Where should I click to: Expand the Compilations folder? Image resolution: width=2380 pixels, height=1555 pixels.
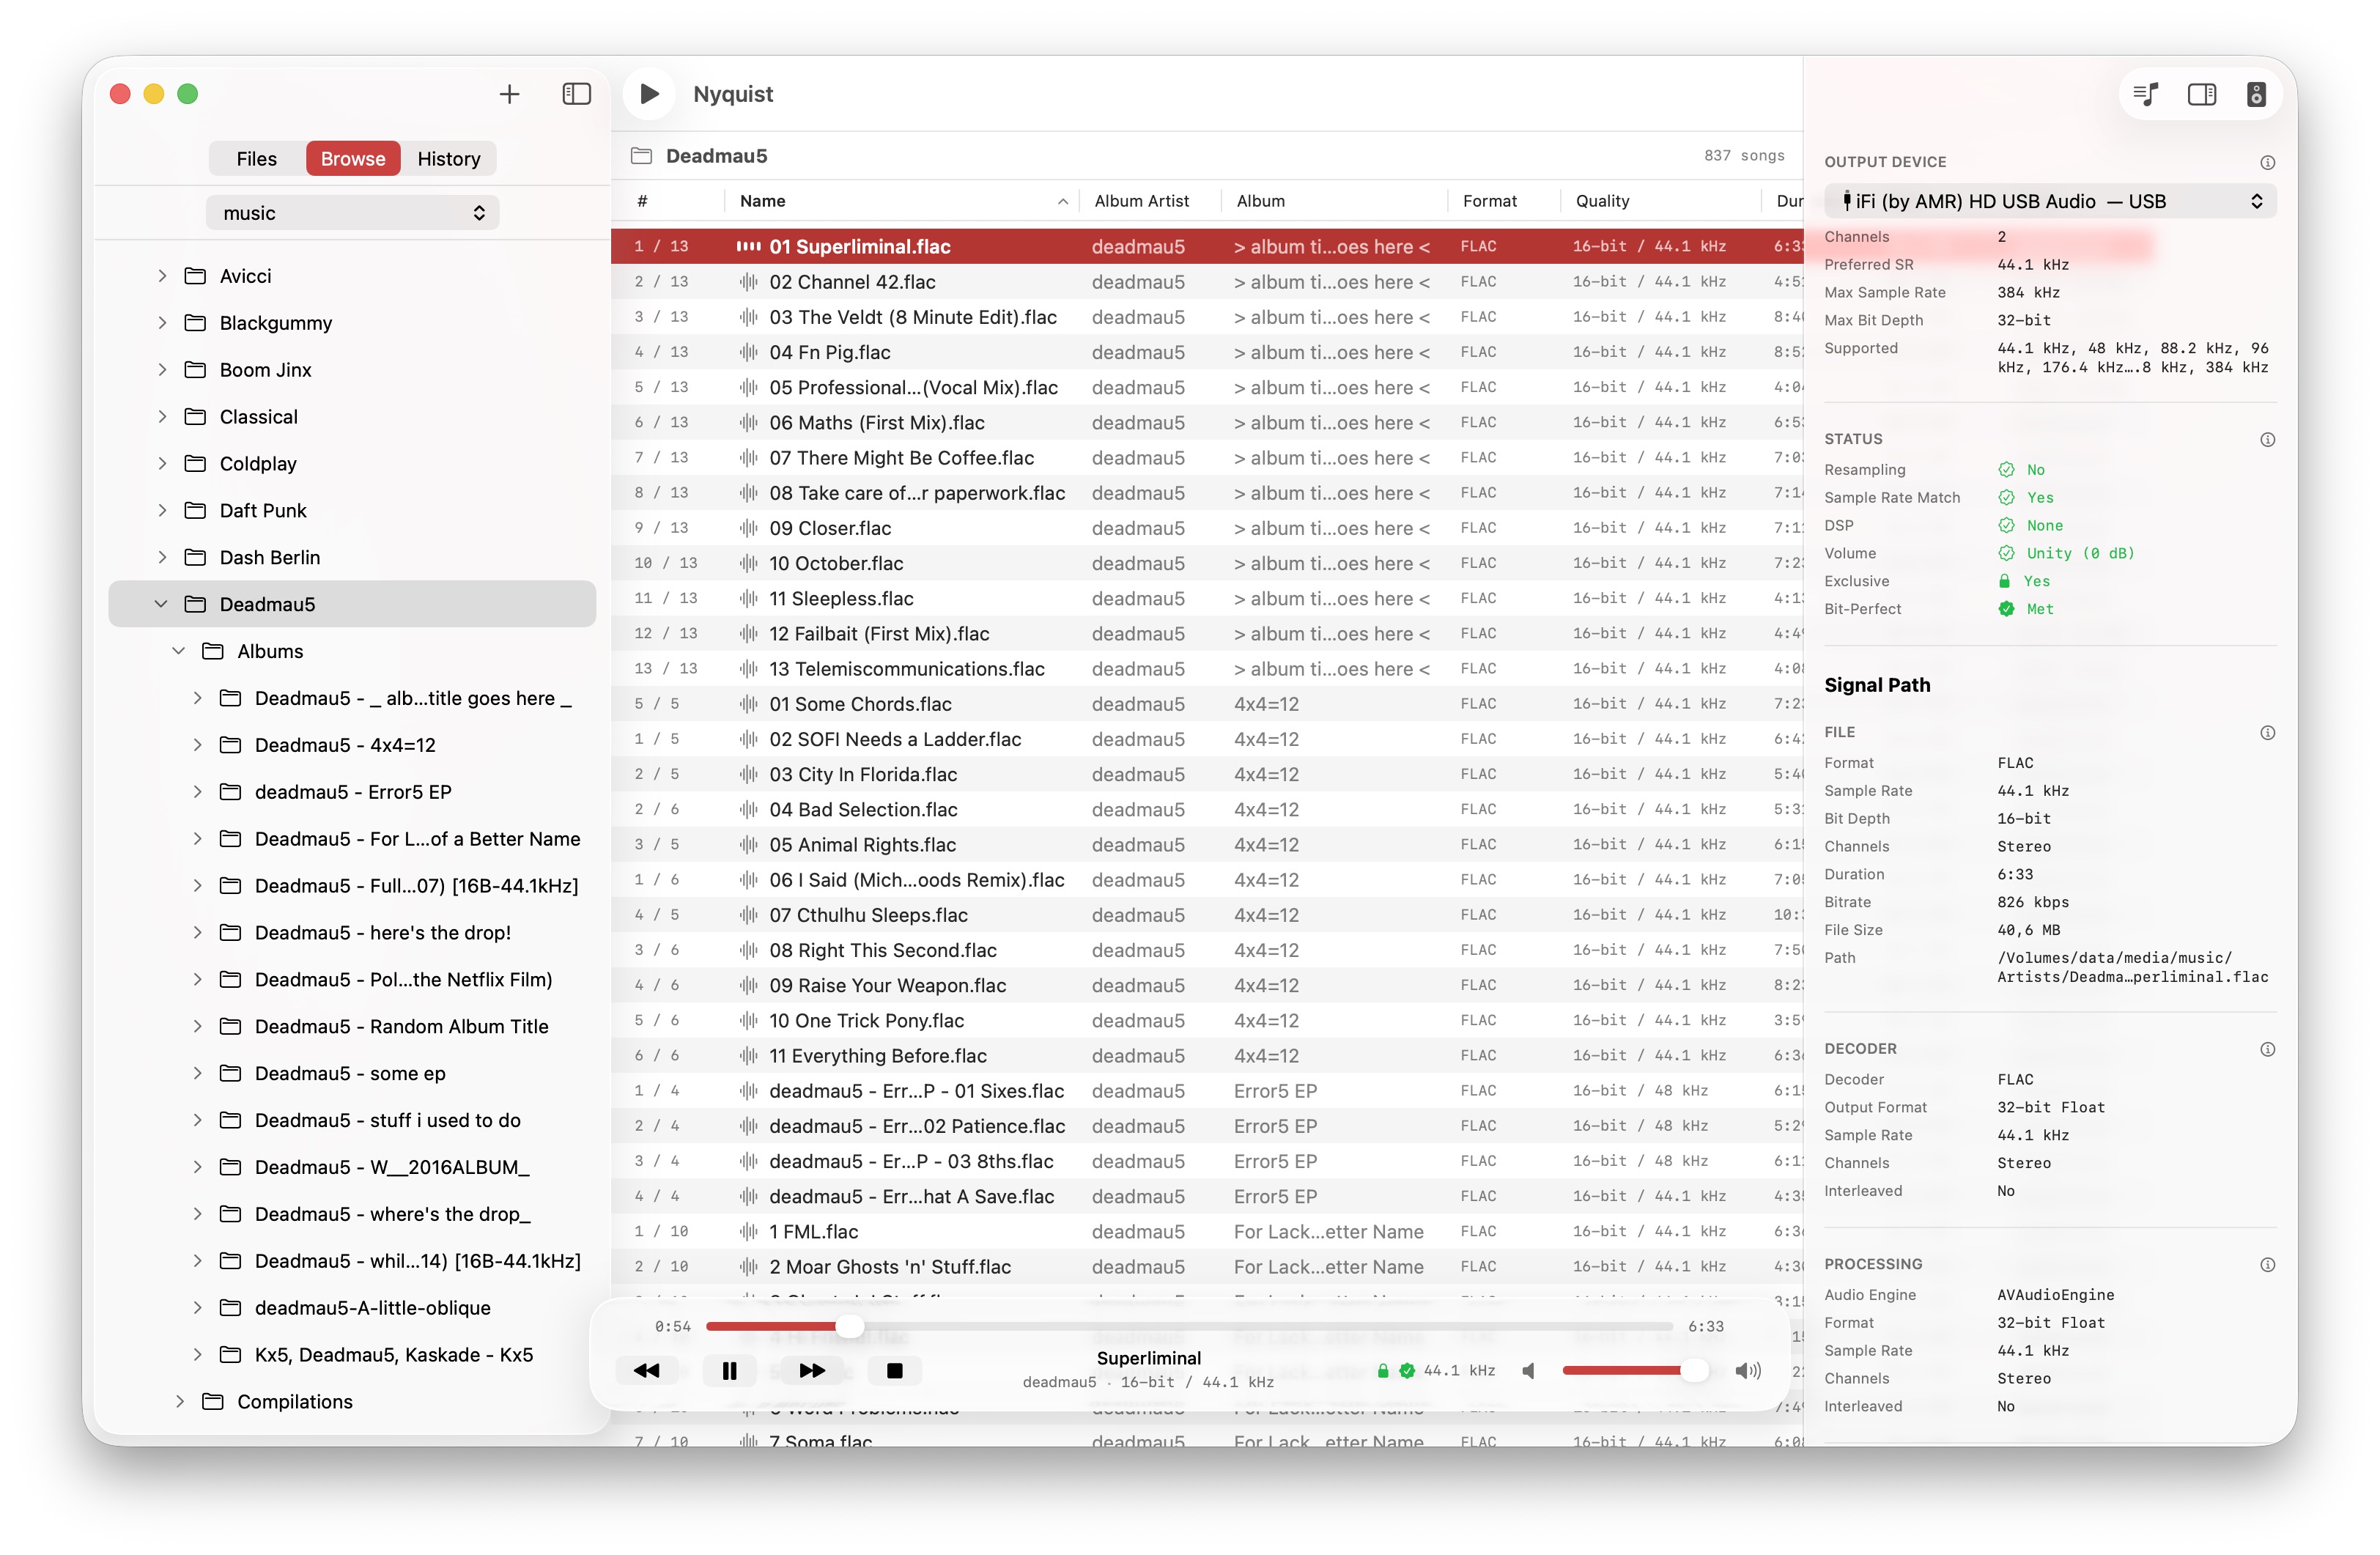pyautogui.click(x=180, y=1402)
